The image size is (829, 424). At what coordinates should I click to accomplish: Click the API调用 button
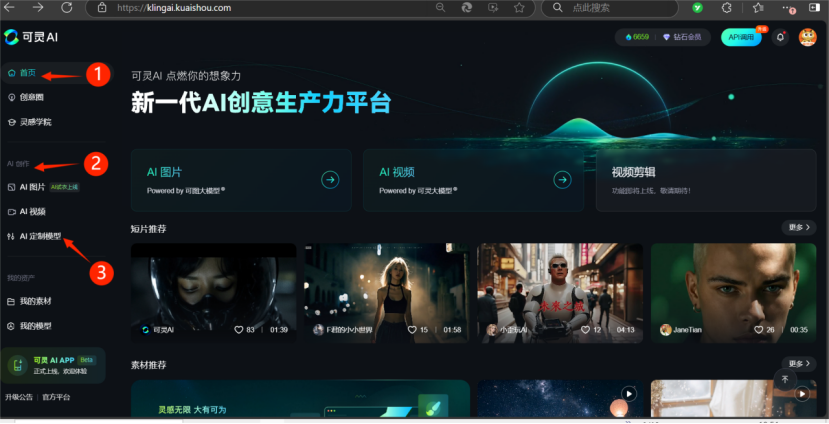click(x=741, y=37)
